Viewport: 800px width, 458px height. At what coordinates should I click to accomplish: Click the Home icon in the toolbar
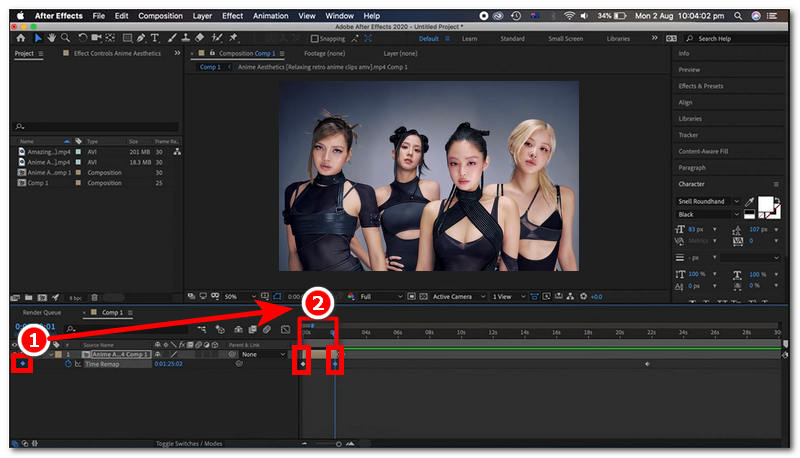pos(21,38)
